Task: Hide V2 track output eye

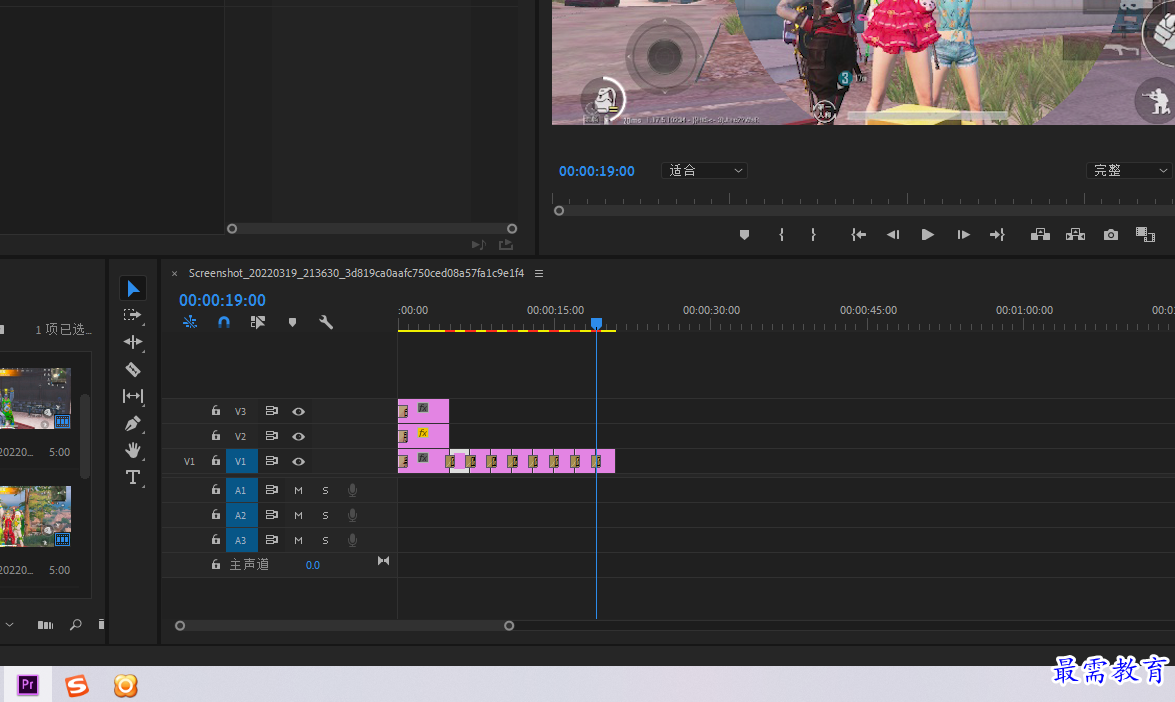Action: pos(298,436)
